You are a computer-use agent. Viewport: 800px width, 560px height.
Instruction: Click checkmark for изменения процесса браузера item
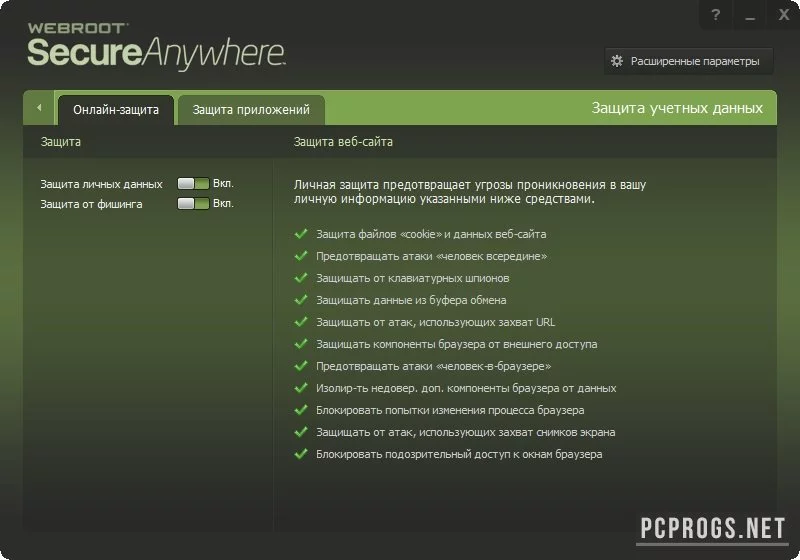[301, 410]
